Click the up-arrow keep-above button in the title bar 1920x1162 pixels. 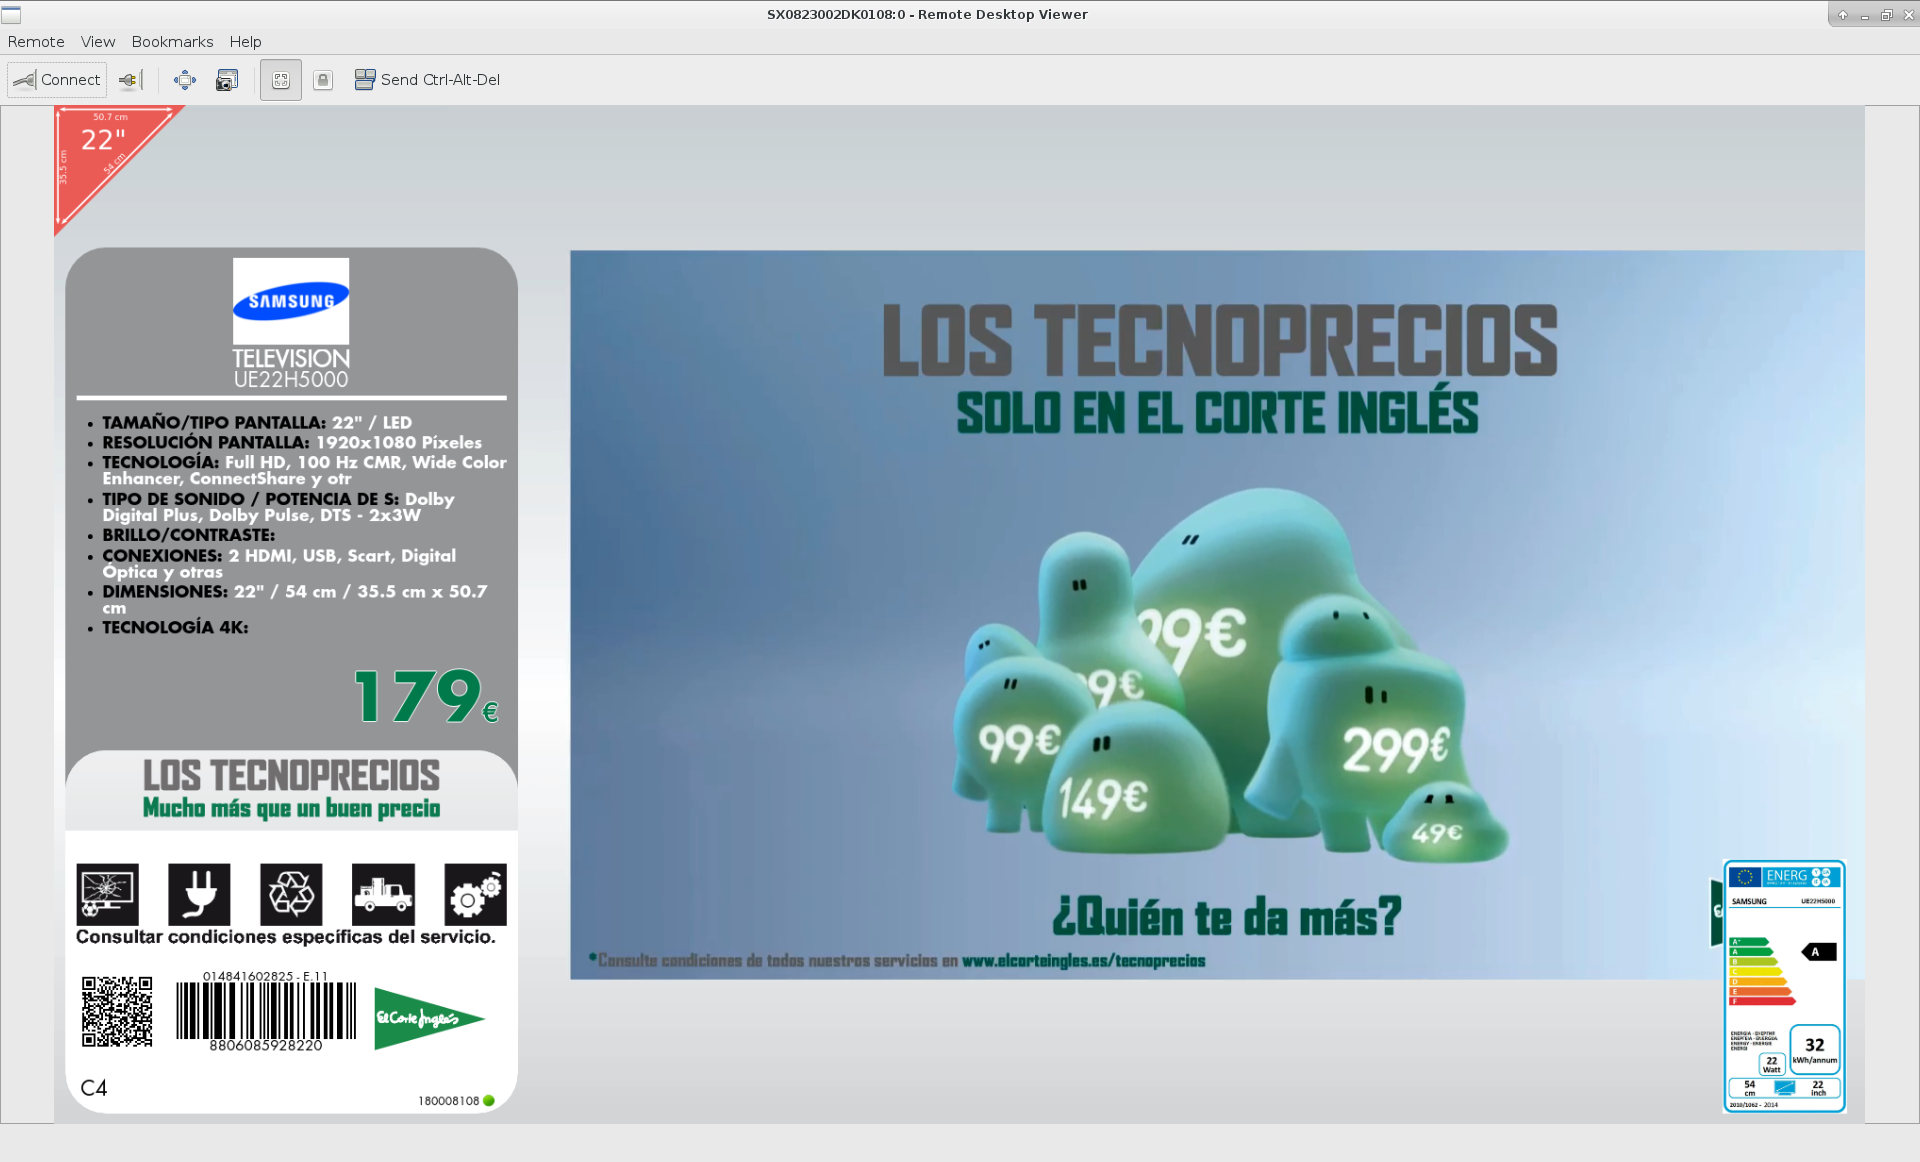pyautogui.click(x=1842, y=15)
